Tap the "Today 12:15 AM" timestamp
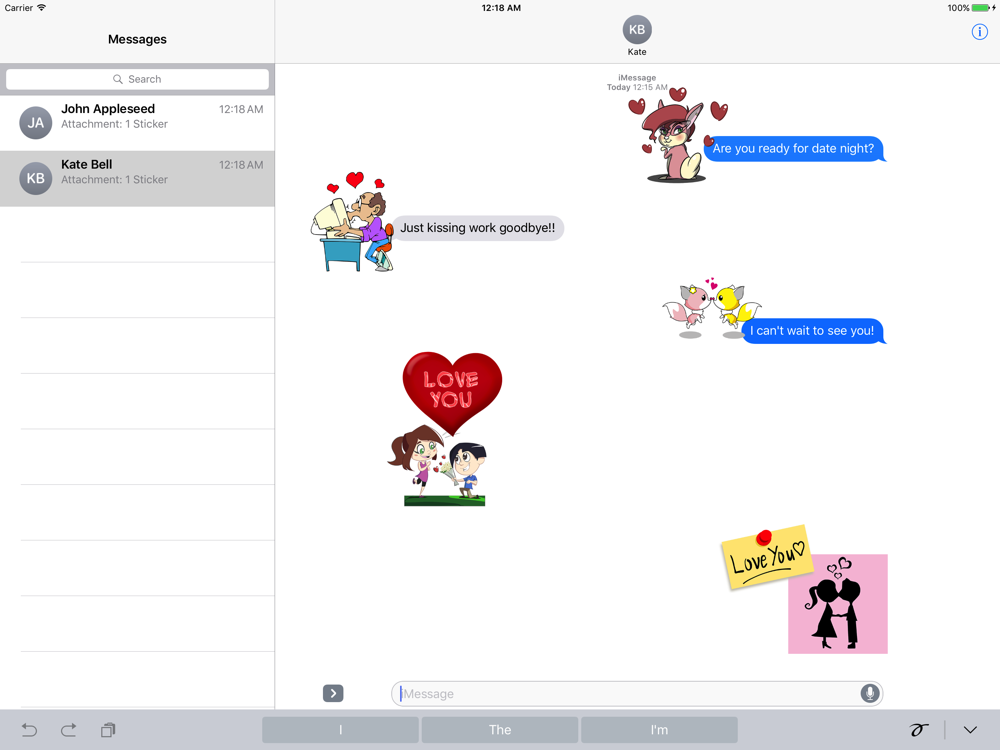Image resolution: width=1000 pixels, height=750 pixels. pos(637,87)
